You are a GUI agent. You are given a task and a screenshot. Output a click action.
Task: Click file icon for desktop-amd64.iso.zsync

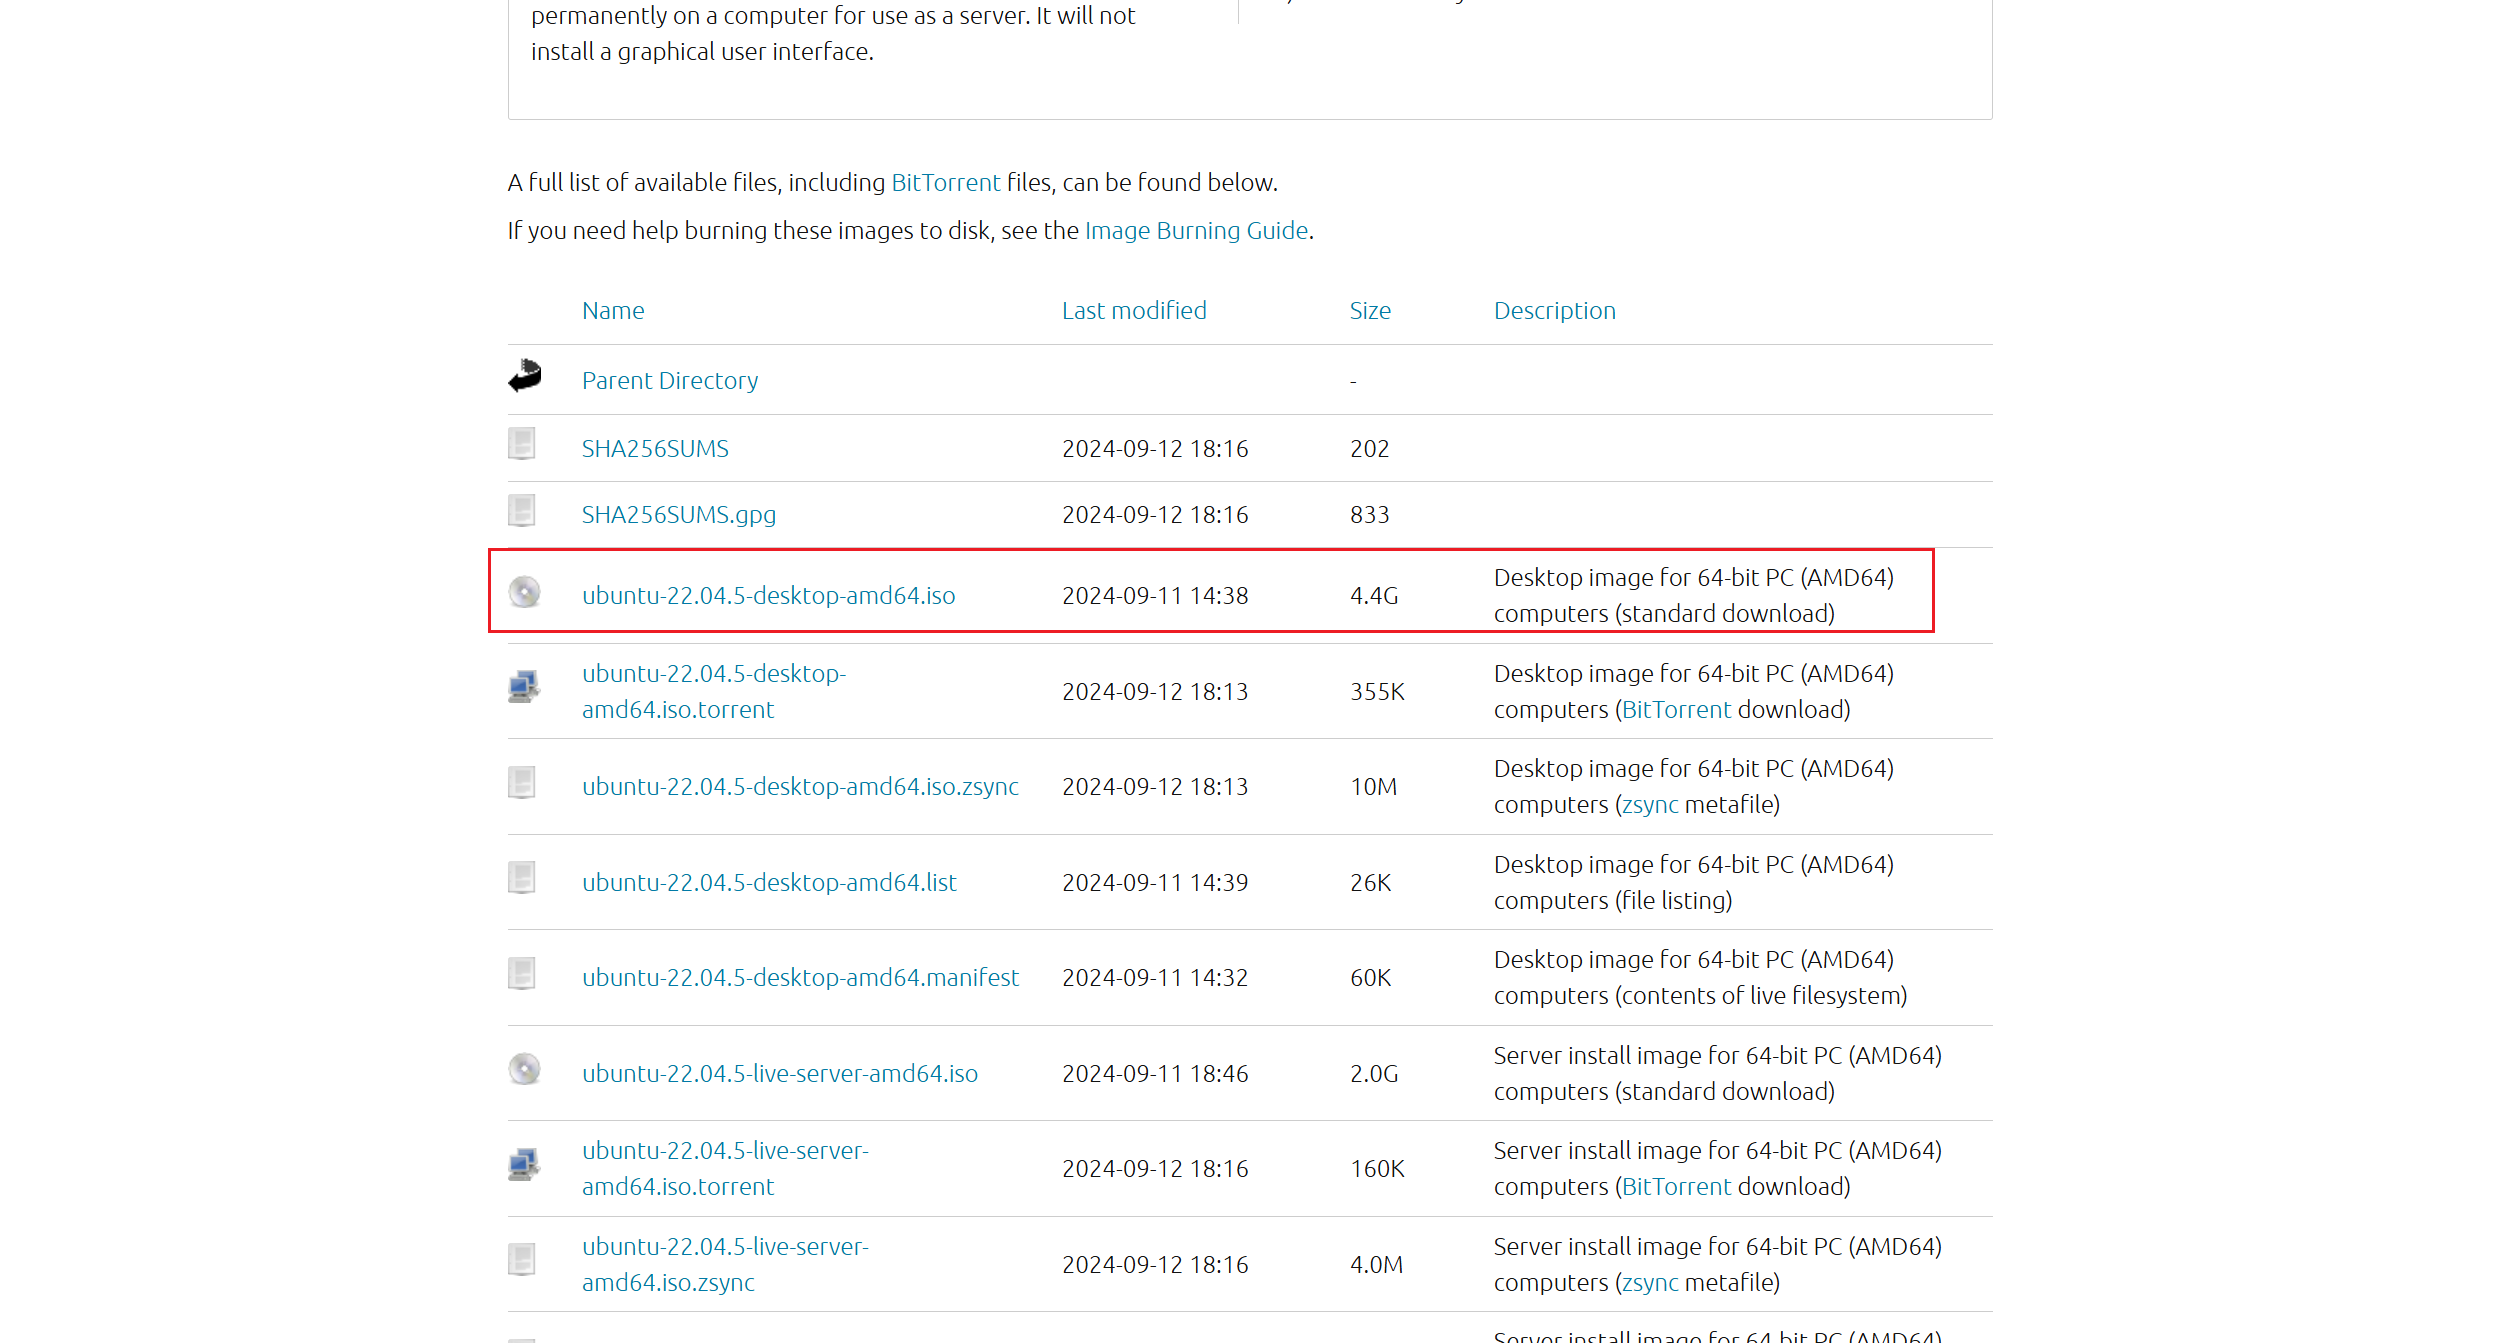click(x=522, y=782)
